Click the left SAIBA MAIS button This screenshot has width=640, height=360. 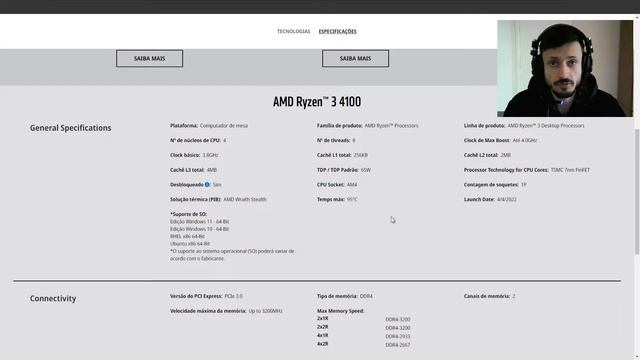[x=149, y=58]
